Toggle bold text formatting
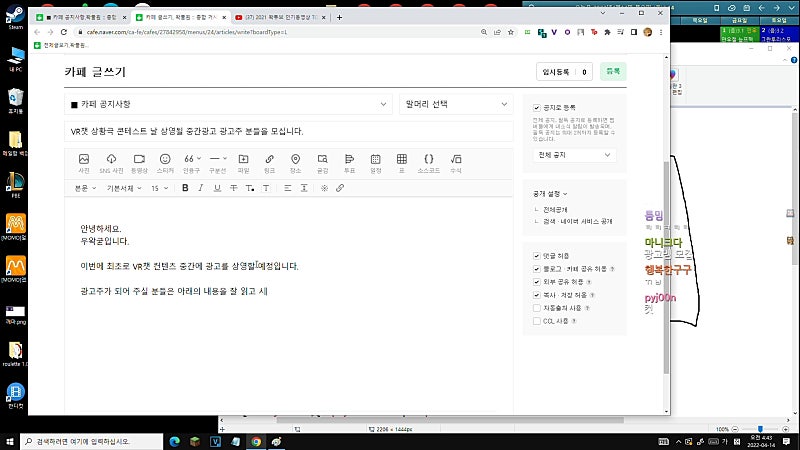The width and height of the screenshot is (800, 450). 185,188
